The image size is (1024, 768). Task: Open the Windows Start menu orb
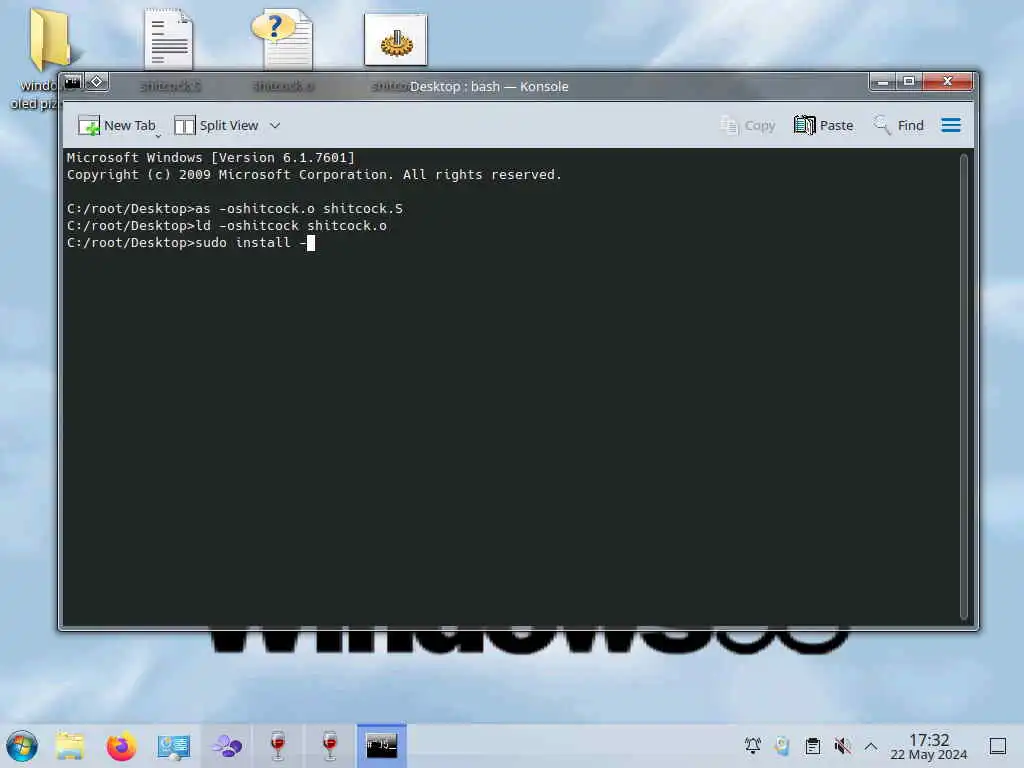point(22,746)
